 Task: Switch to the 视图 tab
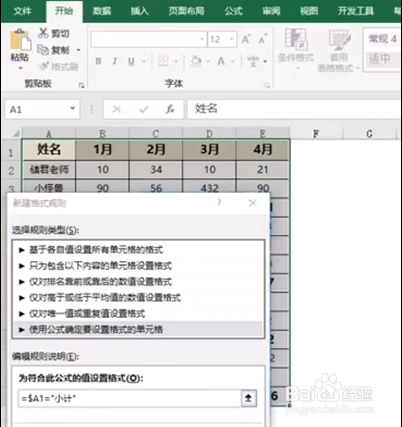tap(309, 11)
